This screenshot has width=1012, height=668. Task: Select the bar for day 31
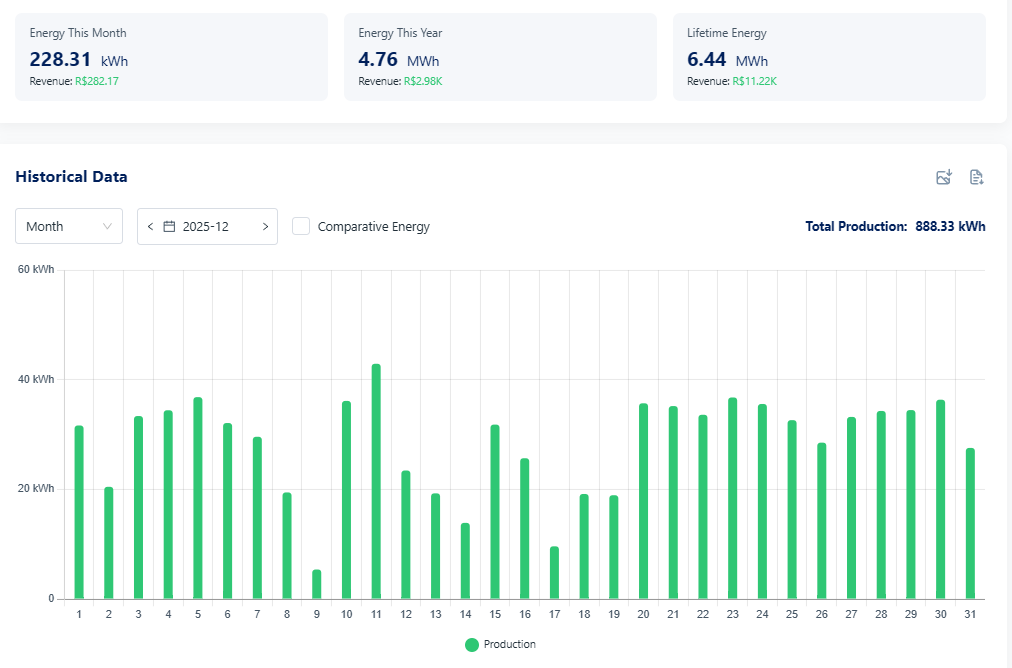click(x=970, y=523)
